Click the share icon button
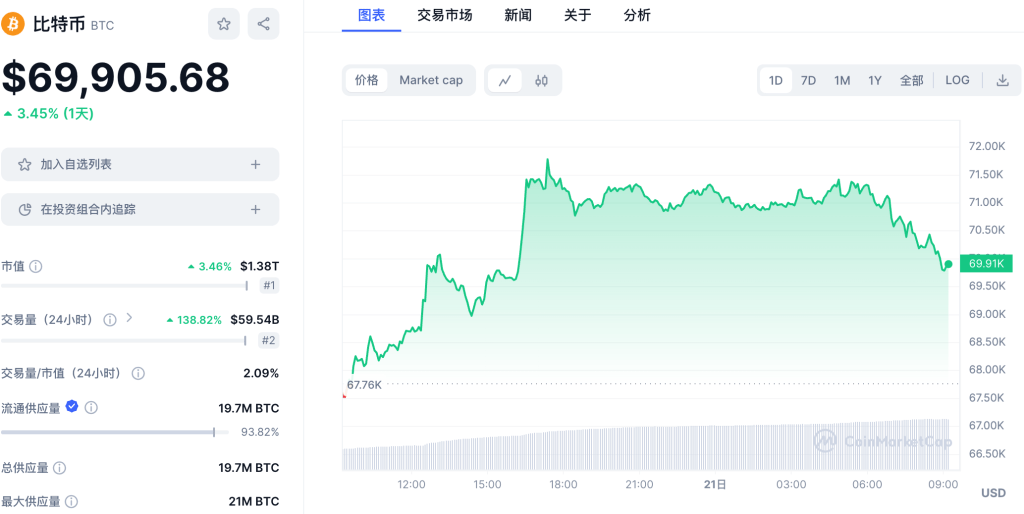The height and width of the screenshot is (514, 1024). [264, 24]
